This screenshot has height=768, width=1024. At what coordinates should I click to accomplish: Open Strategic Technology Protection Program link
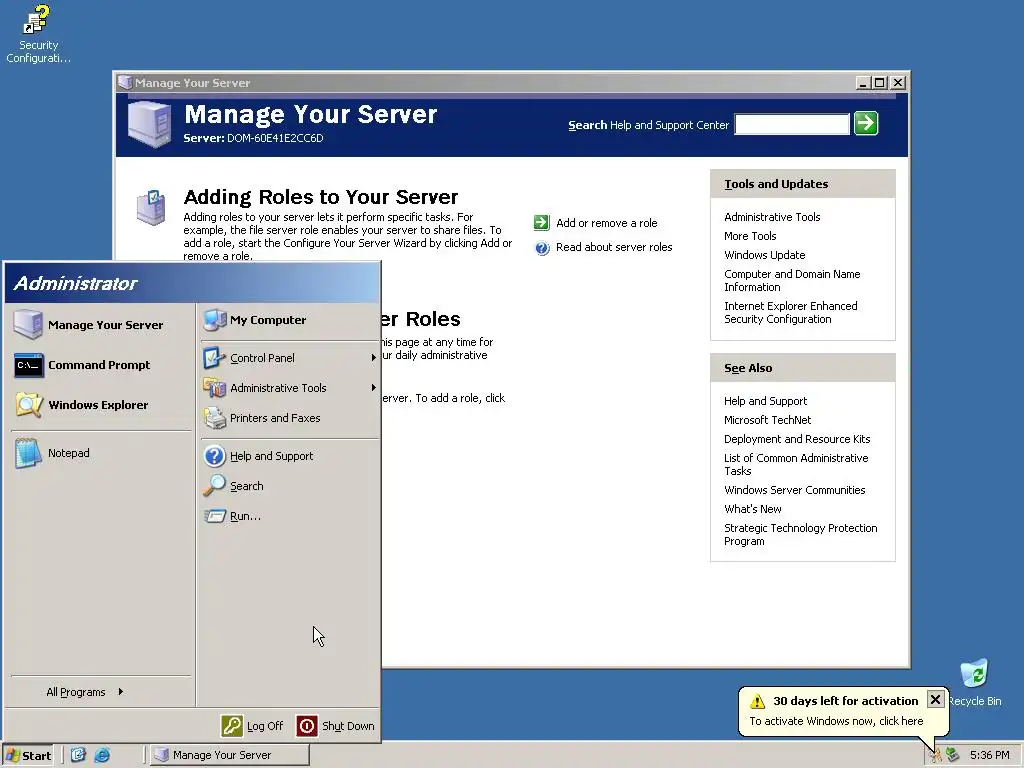point(800,534)
